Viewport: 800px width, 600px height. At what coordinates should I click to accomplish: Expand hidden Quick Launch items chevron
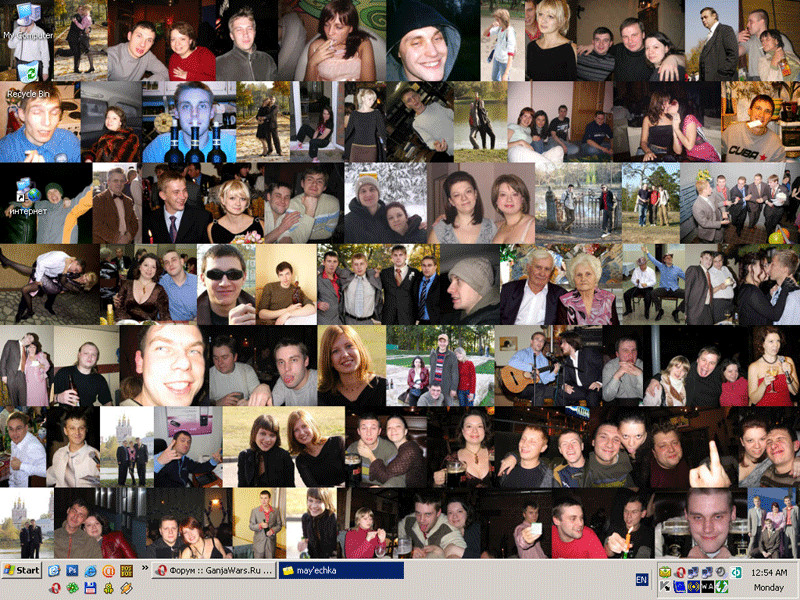[x=145, y=567]
